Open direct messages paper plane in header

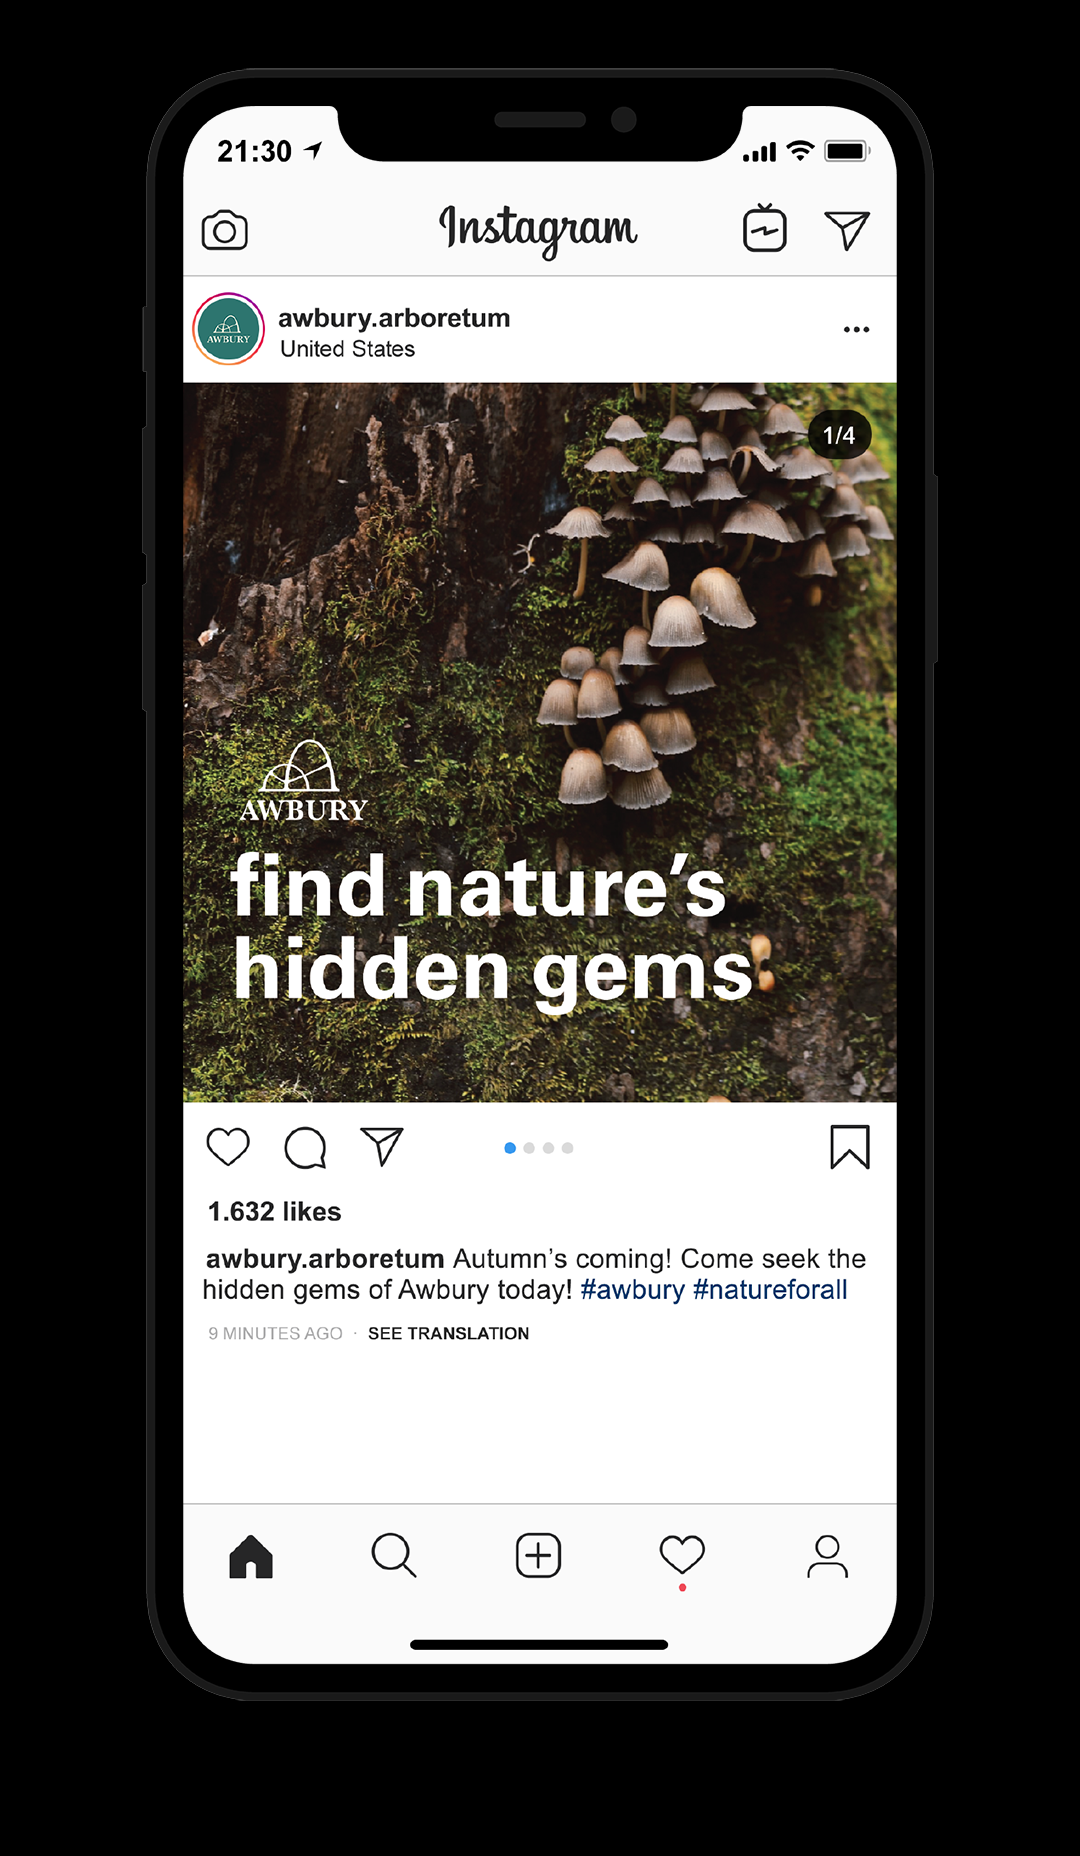[847, 230]
